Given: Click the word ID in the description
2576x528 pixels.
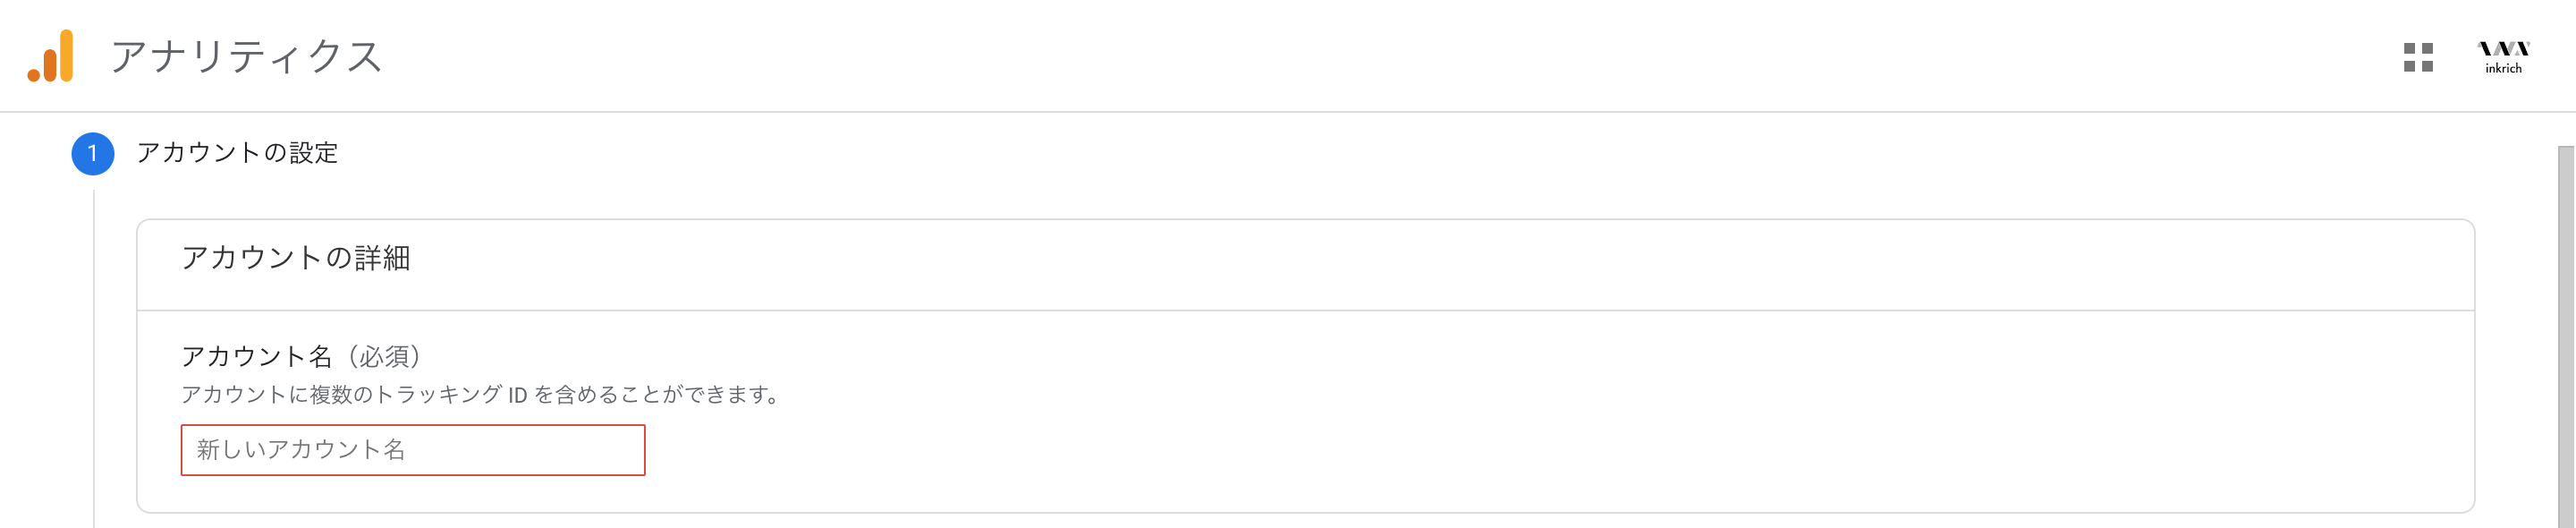Looking at the screenshot, I should (x=517, y=395).
